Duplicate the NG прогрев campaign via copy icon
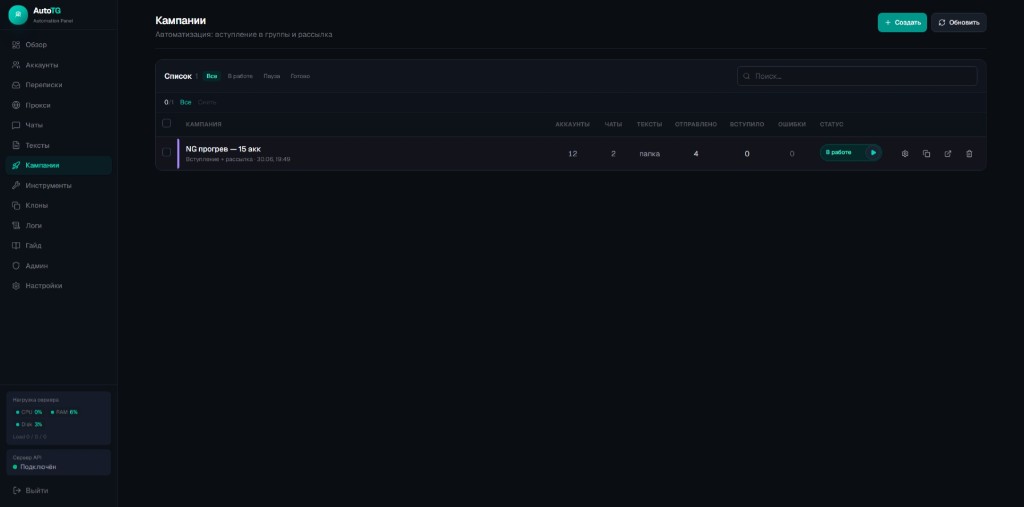The height and width of the screenshot is (507, 1024). click(926, 154)
